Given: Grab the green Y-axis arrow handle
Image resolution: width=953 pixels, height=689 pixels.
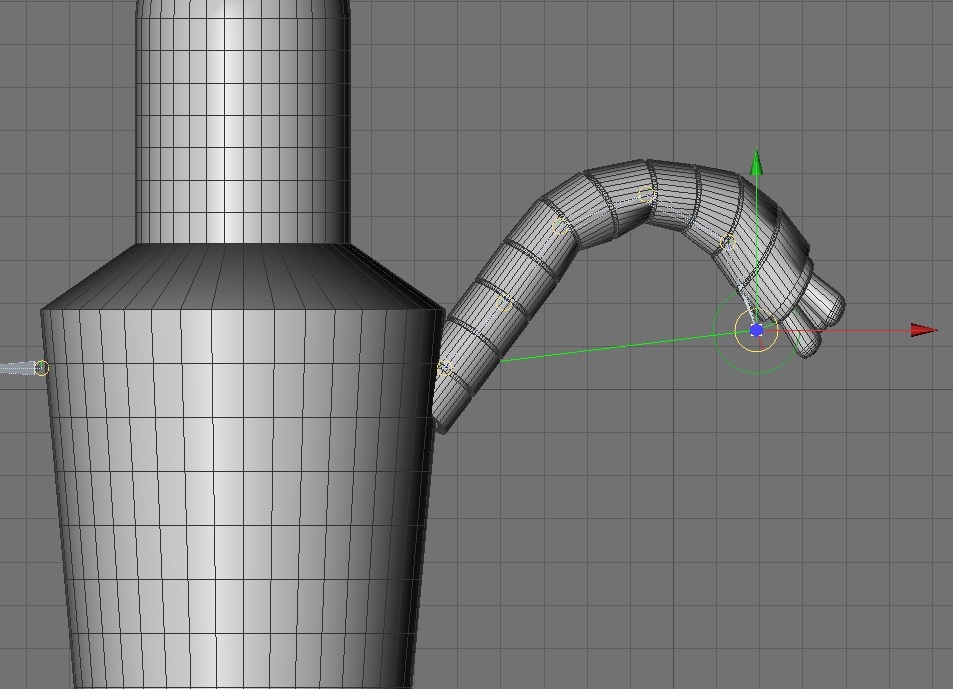Looking at the screenshot, I should tap(757, 162).
